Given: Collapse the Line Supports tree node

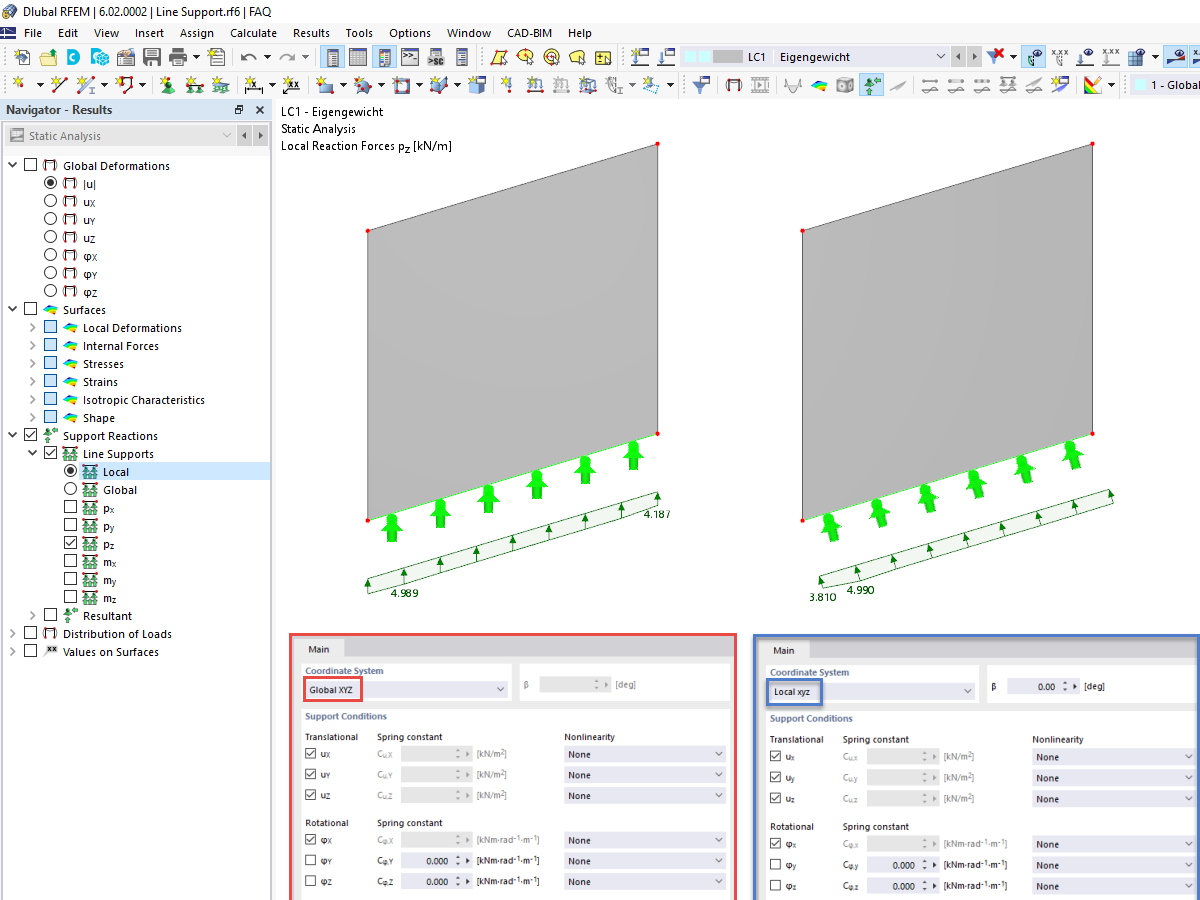Looking at the screenshot, I should pyautogui.click(x=32, y=454).
